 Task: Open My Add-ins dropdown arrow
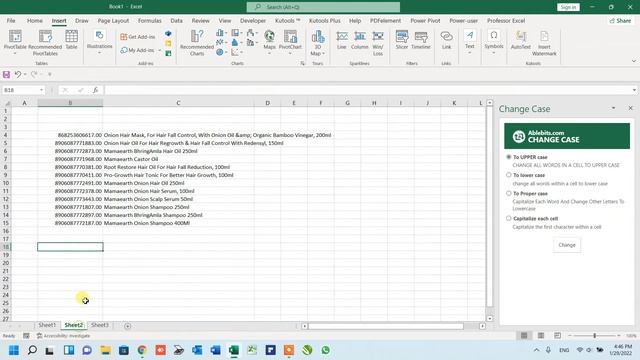click(x=160, y=50)
